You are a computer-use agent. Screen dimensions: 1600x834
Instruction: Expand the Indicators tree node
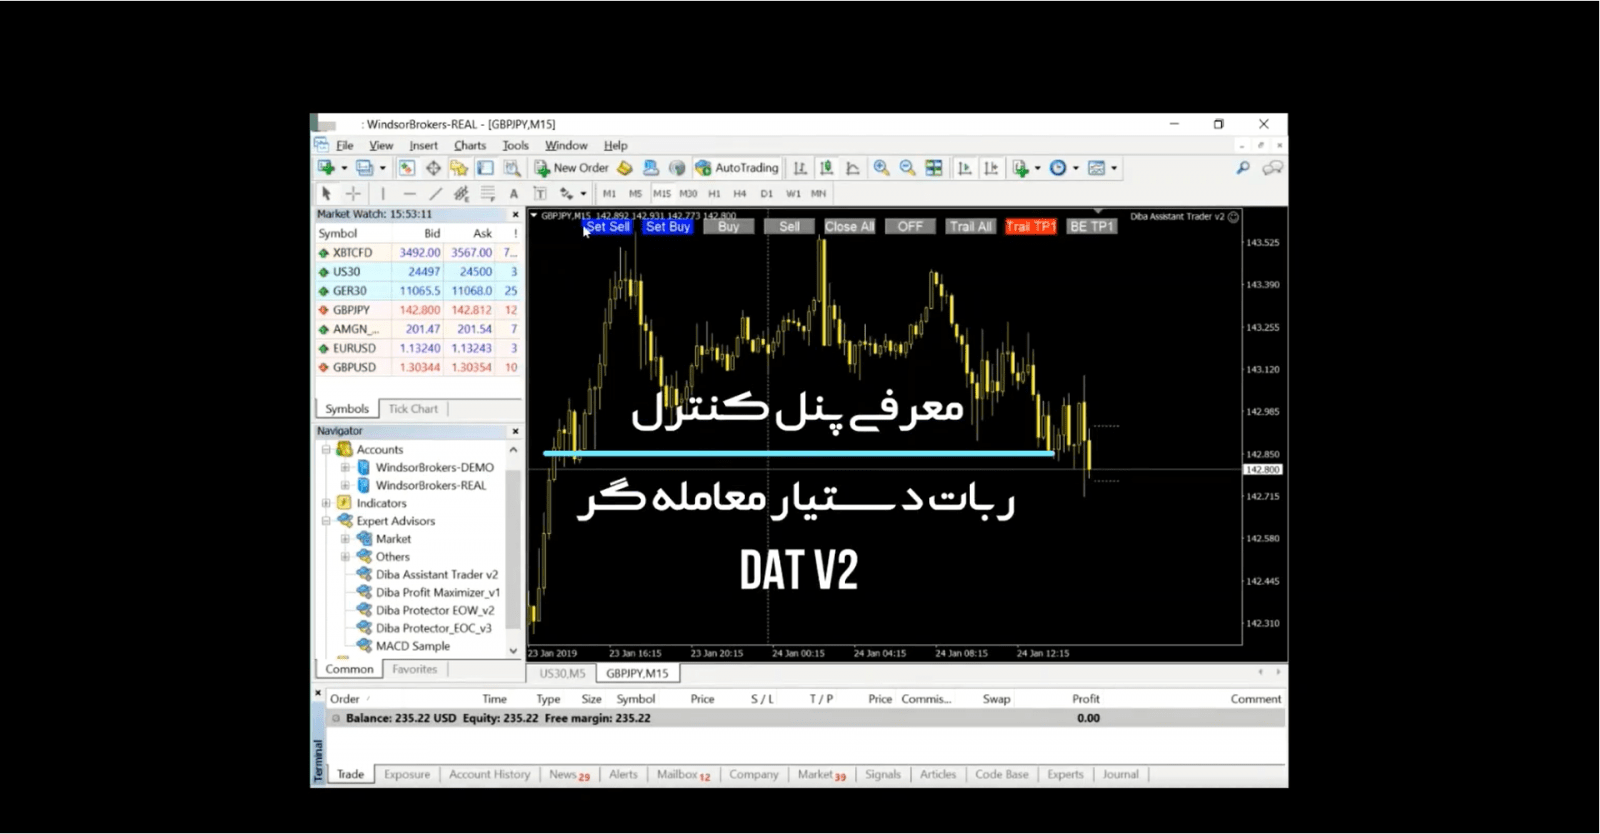pos(326,503)
